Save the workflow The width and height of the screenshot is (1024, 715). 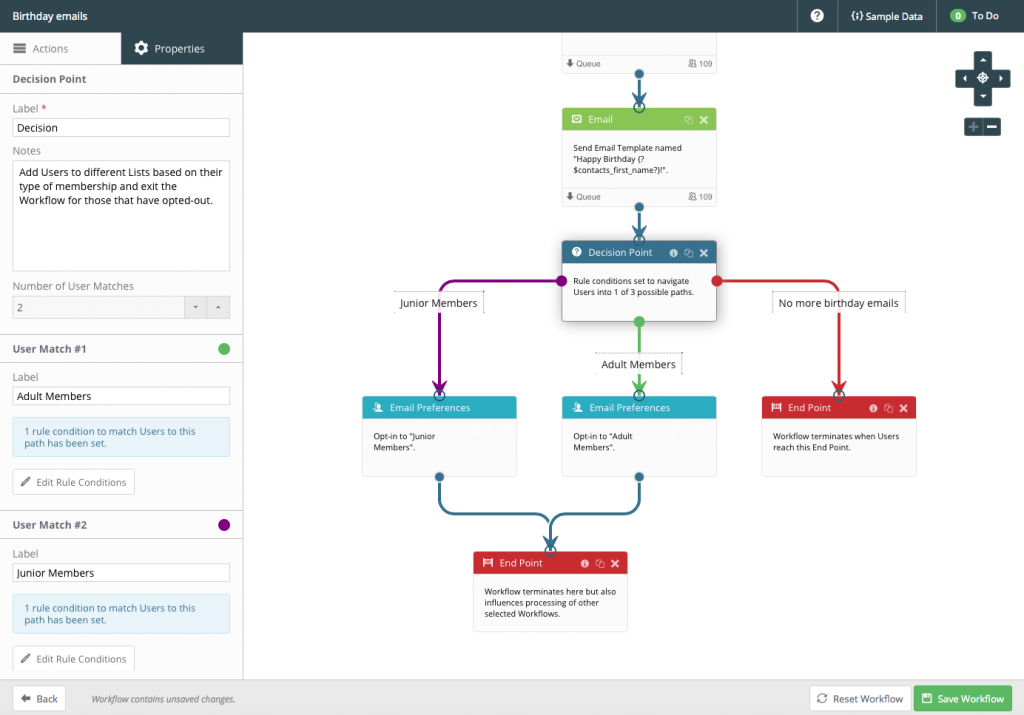point(962,698)
